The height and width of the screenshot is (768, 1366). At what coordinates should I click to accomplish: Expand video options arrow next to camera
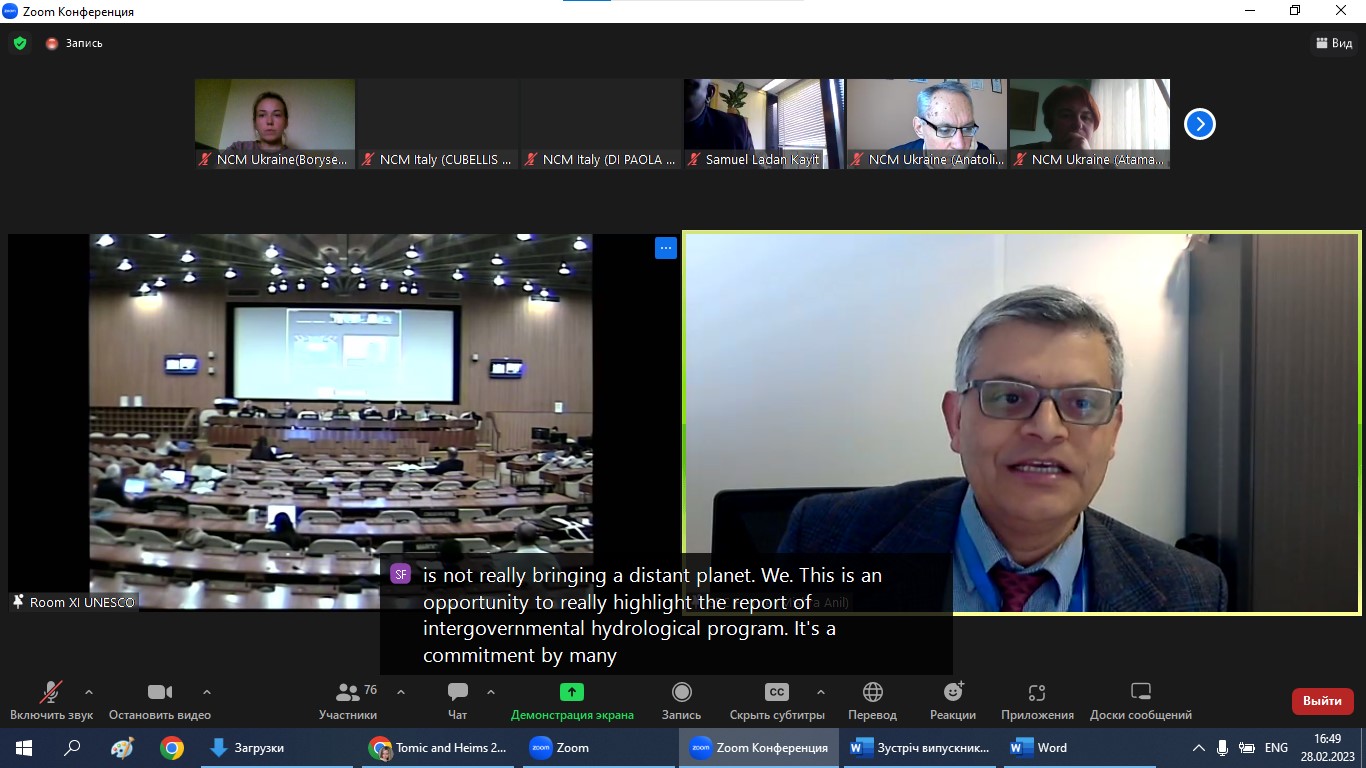[207, 692]
